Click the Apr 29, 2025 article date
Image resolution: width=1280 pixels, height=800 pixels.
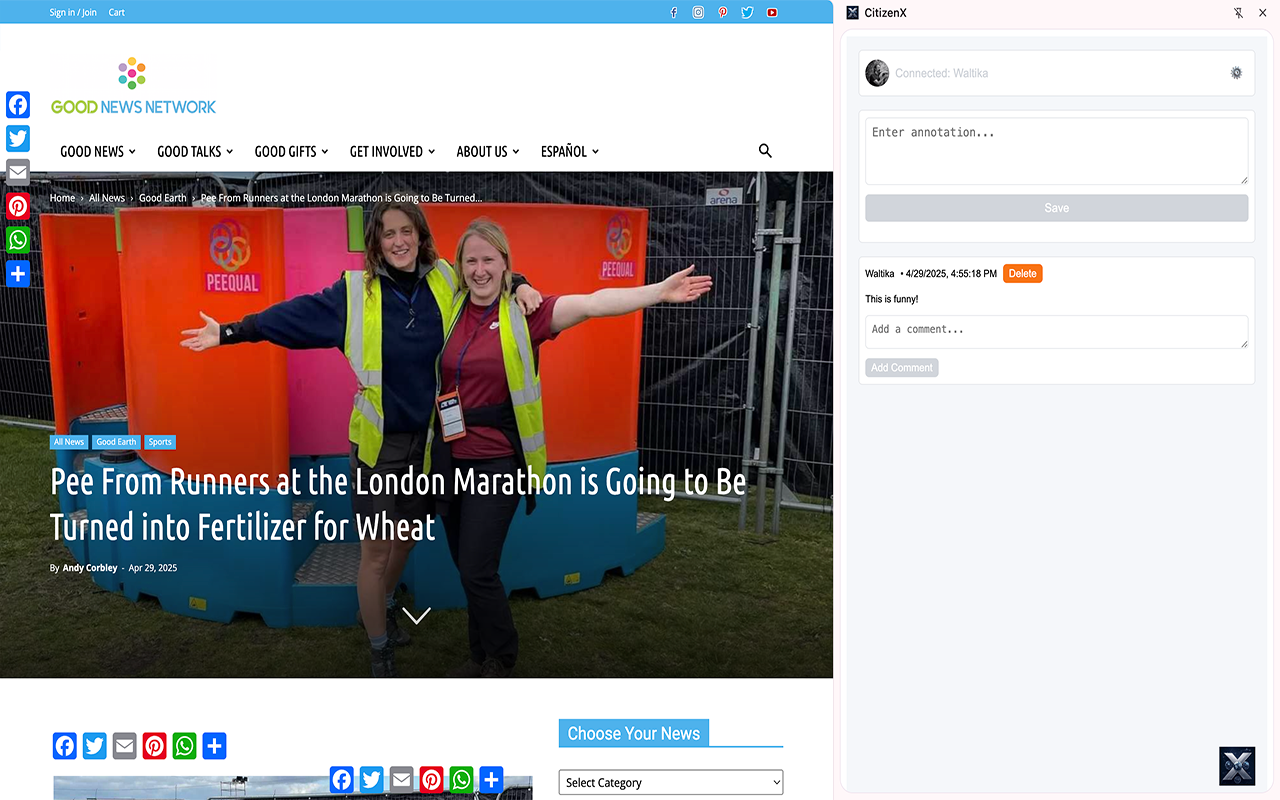point(153,568)
